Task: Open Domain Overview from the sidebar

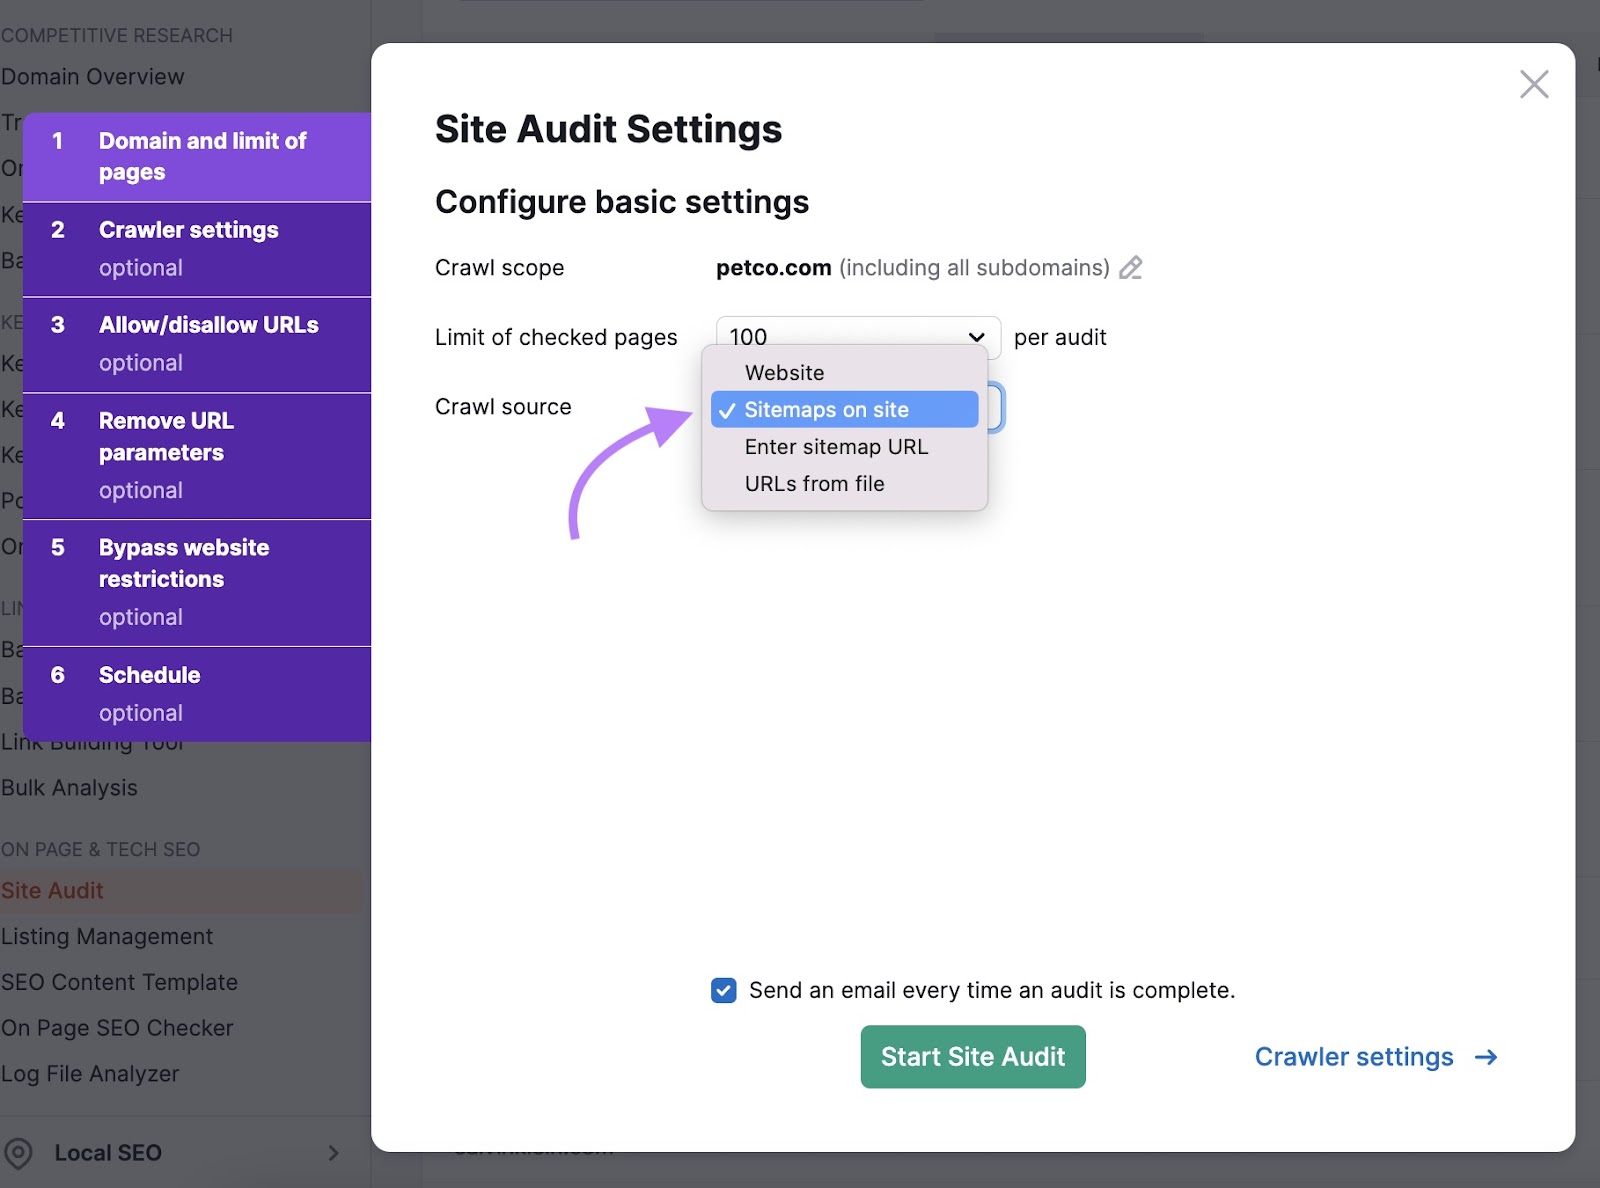Action: [93, 76]
